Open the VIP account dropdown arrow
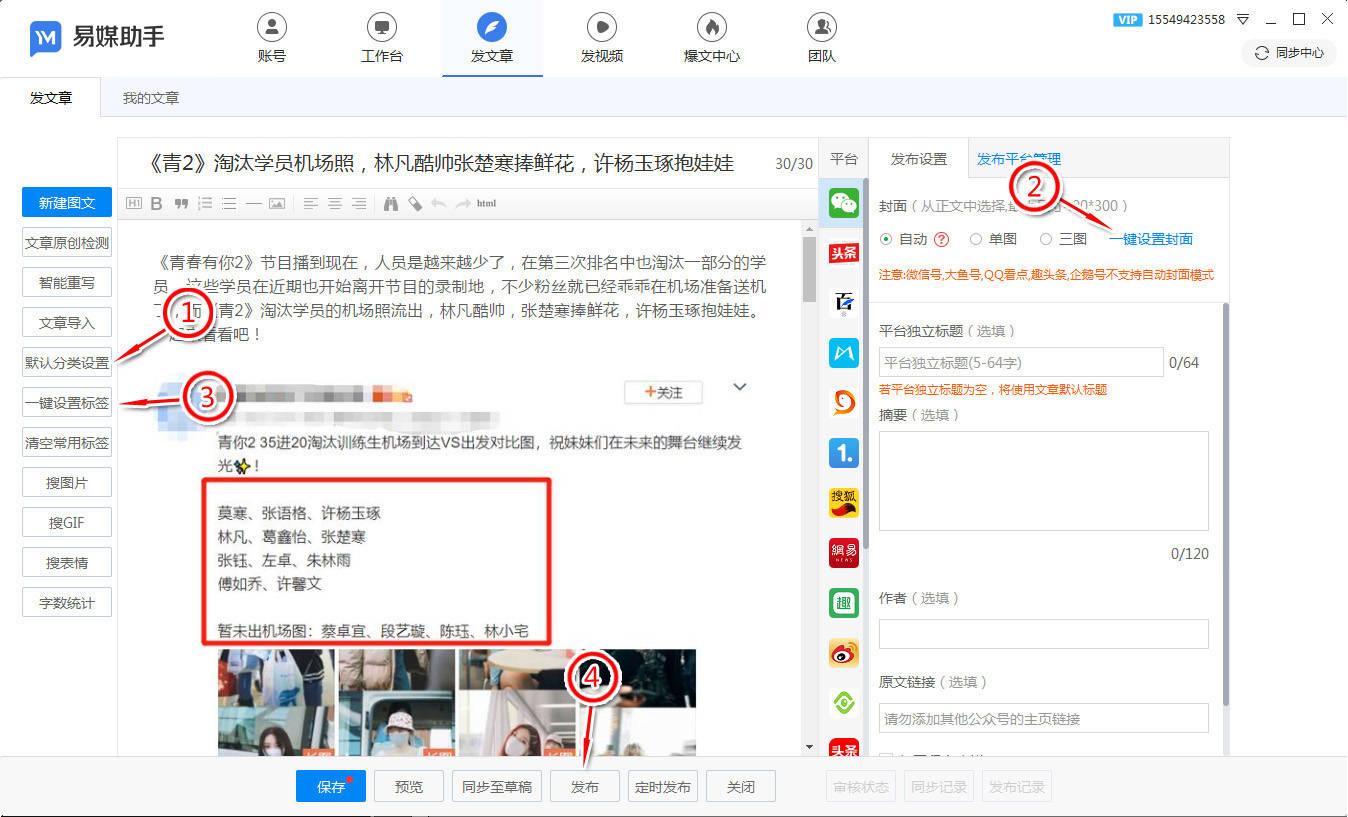 click(1241, 19)
